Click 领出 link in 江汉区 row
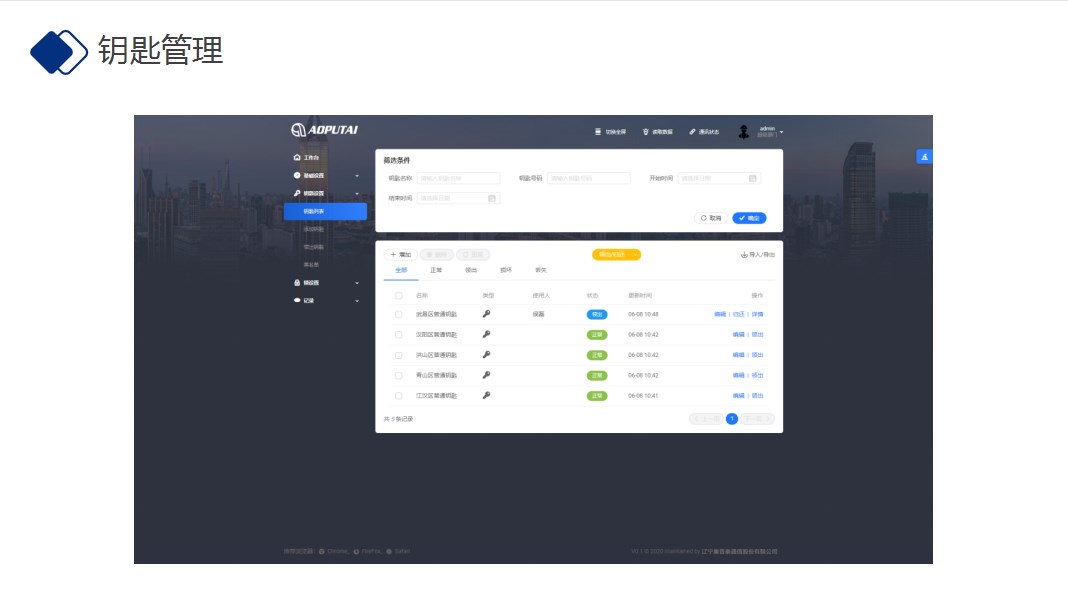The height and width of the screenshot is (602, 1068). [x=757, y=396]
